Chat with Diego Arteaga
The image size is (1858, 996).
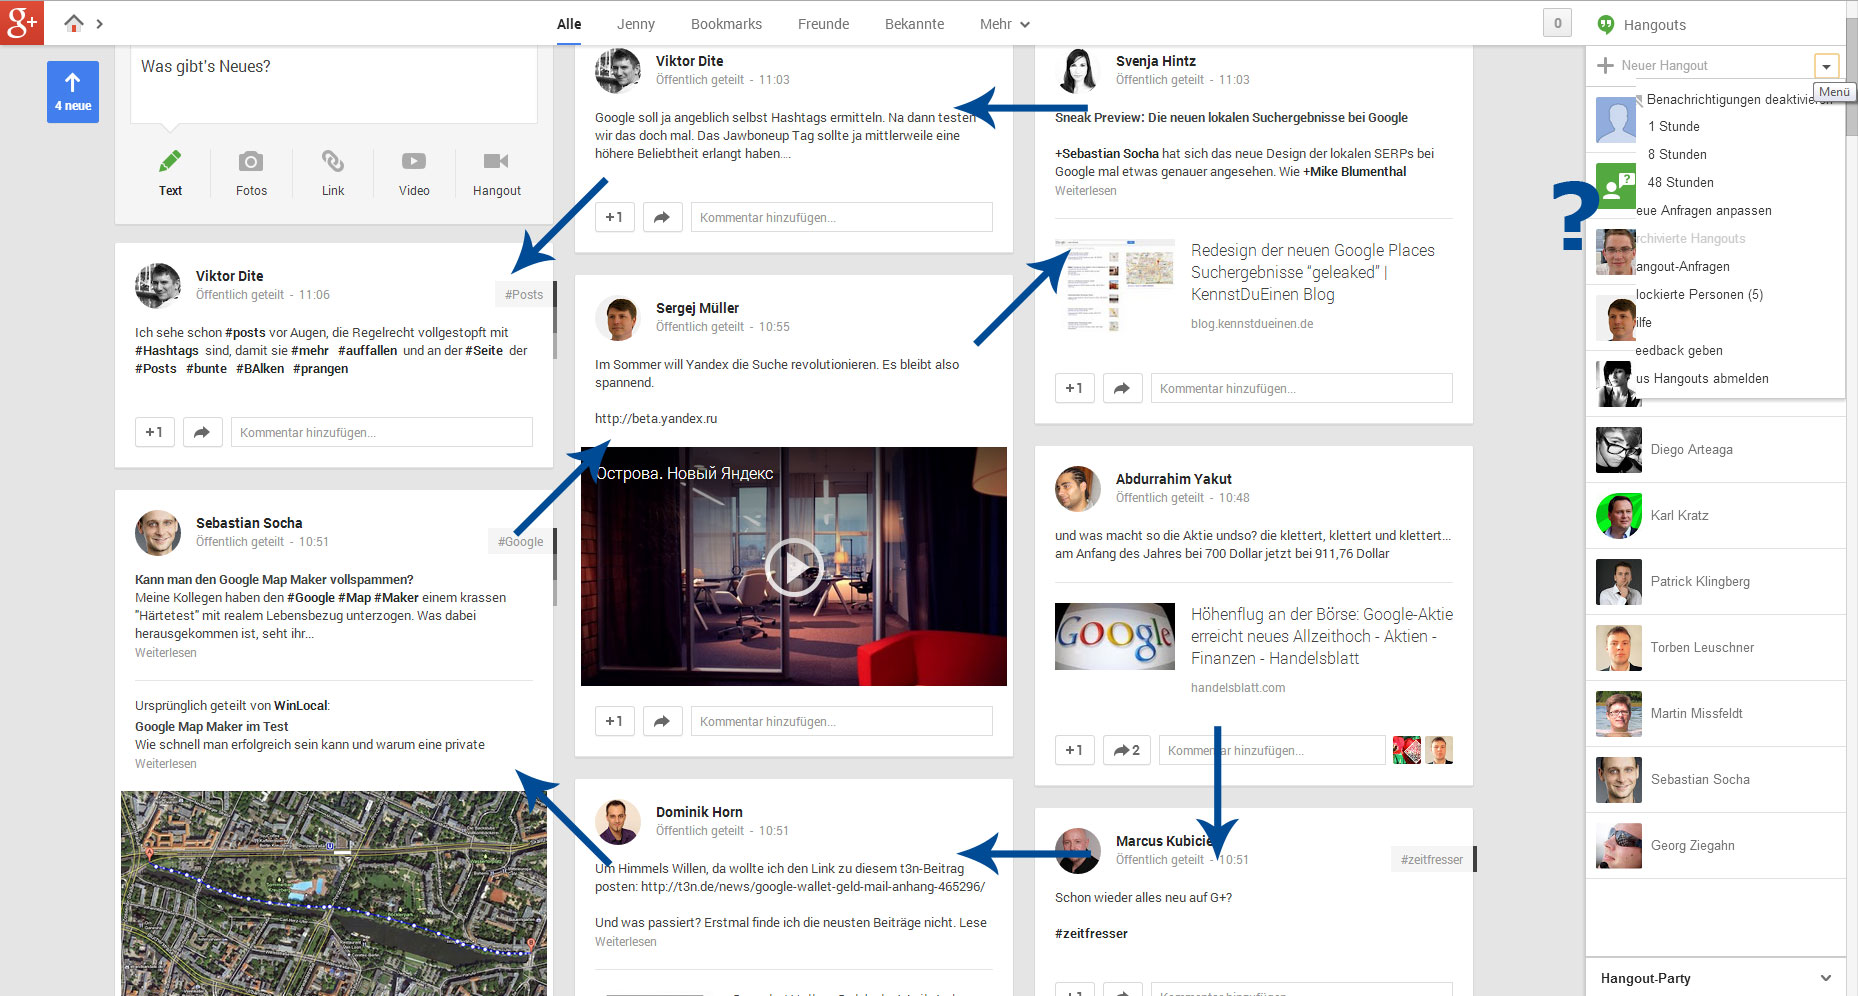pos(1716,449)
